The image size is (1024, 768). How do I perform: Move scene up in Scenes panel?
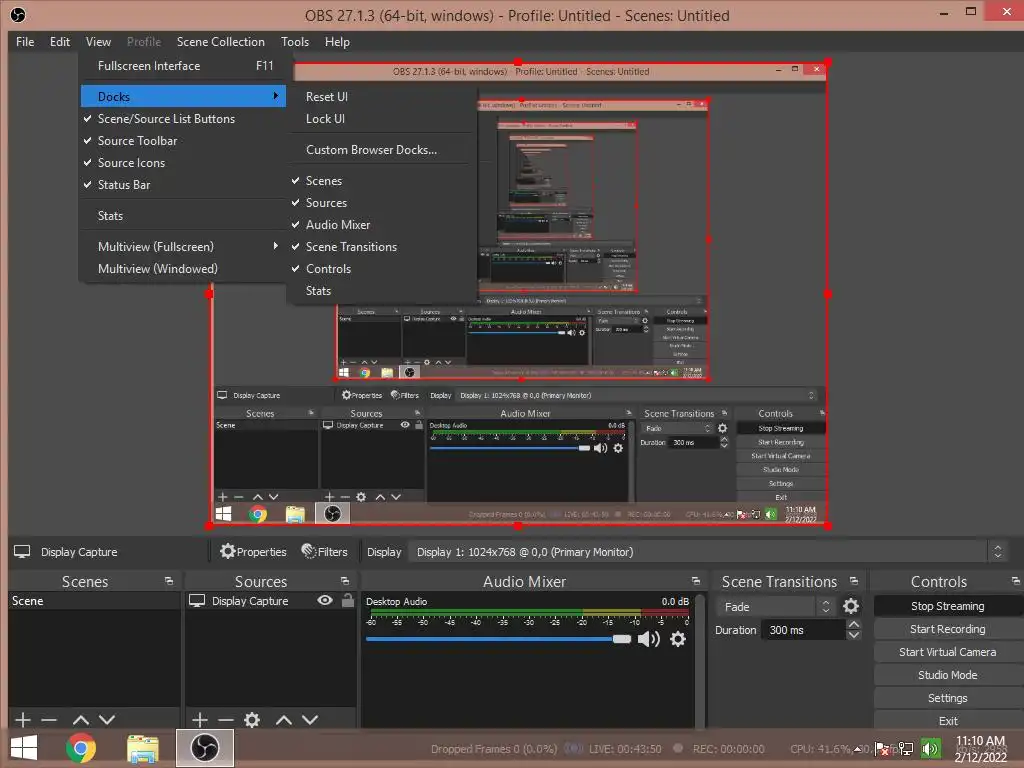(81, 720)
